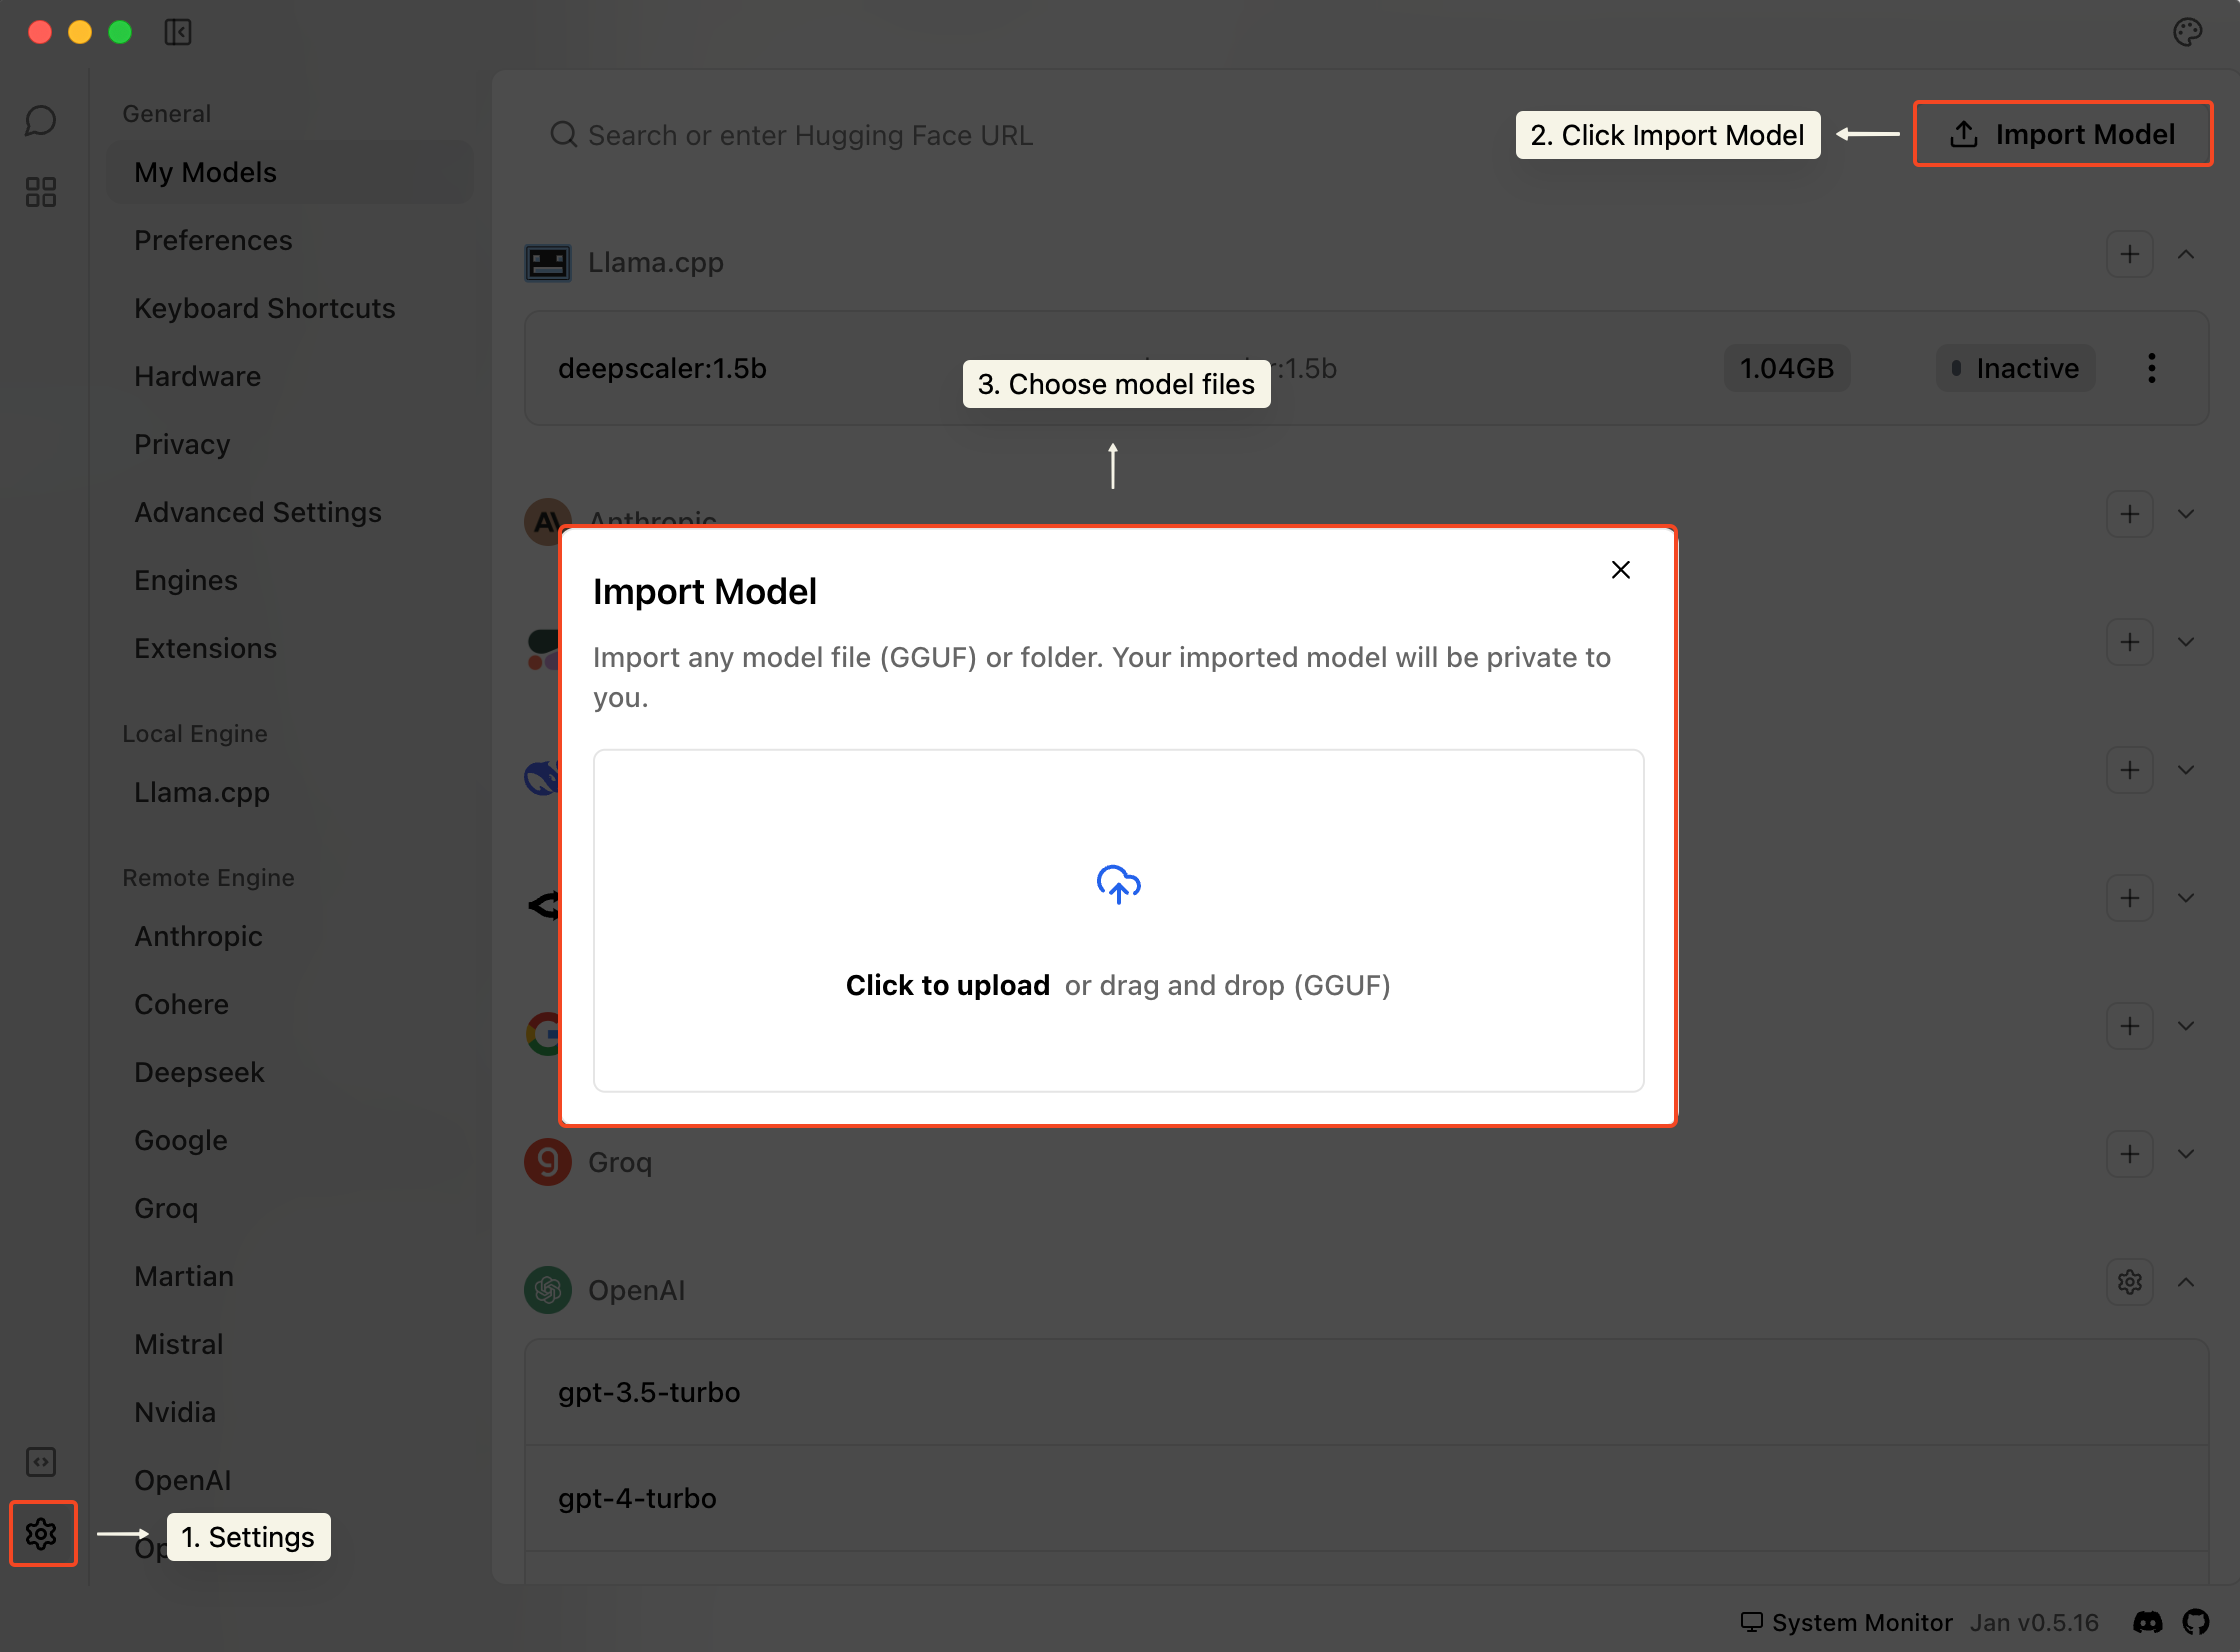
Task: Collapse the Llama.cpp section
Action: point(2186,255)
